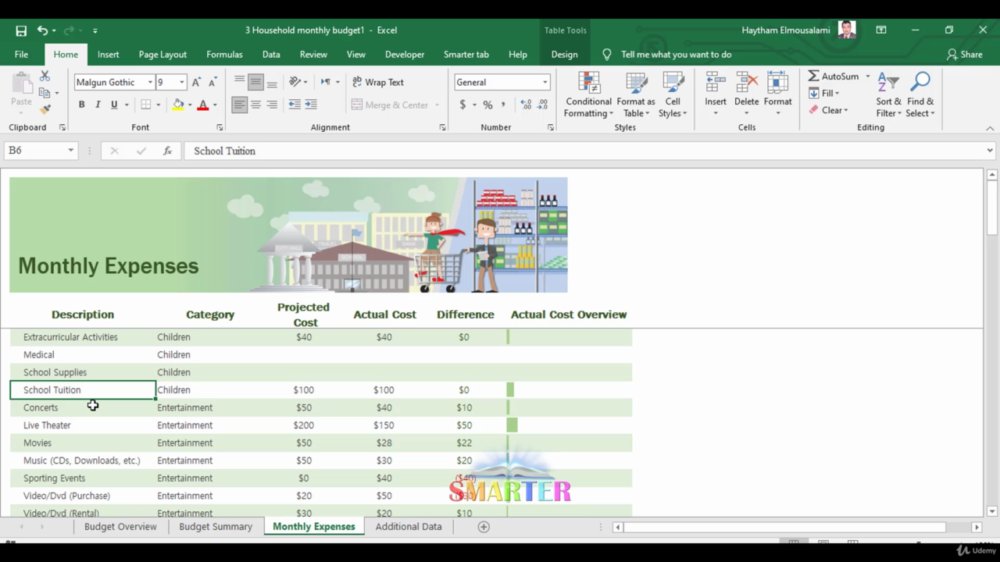This screenshot has height=562, width=1000.
Task: Decrease decimal places
Action: tap(543, 105)
